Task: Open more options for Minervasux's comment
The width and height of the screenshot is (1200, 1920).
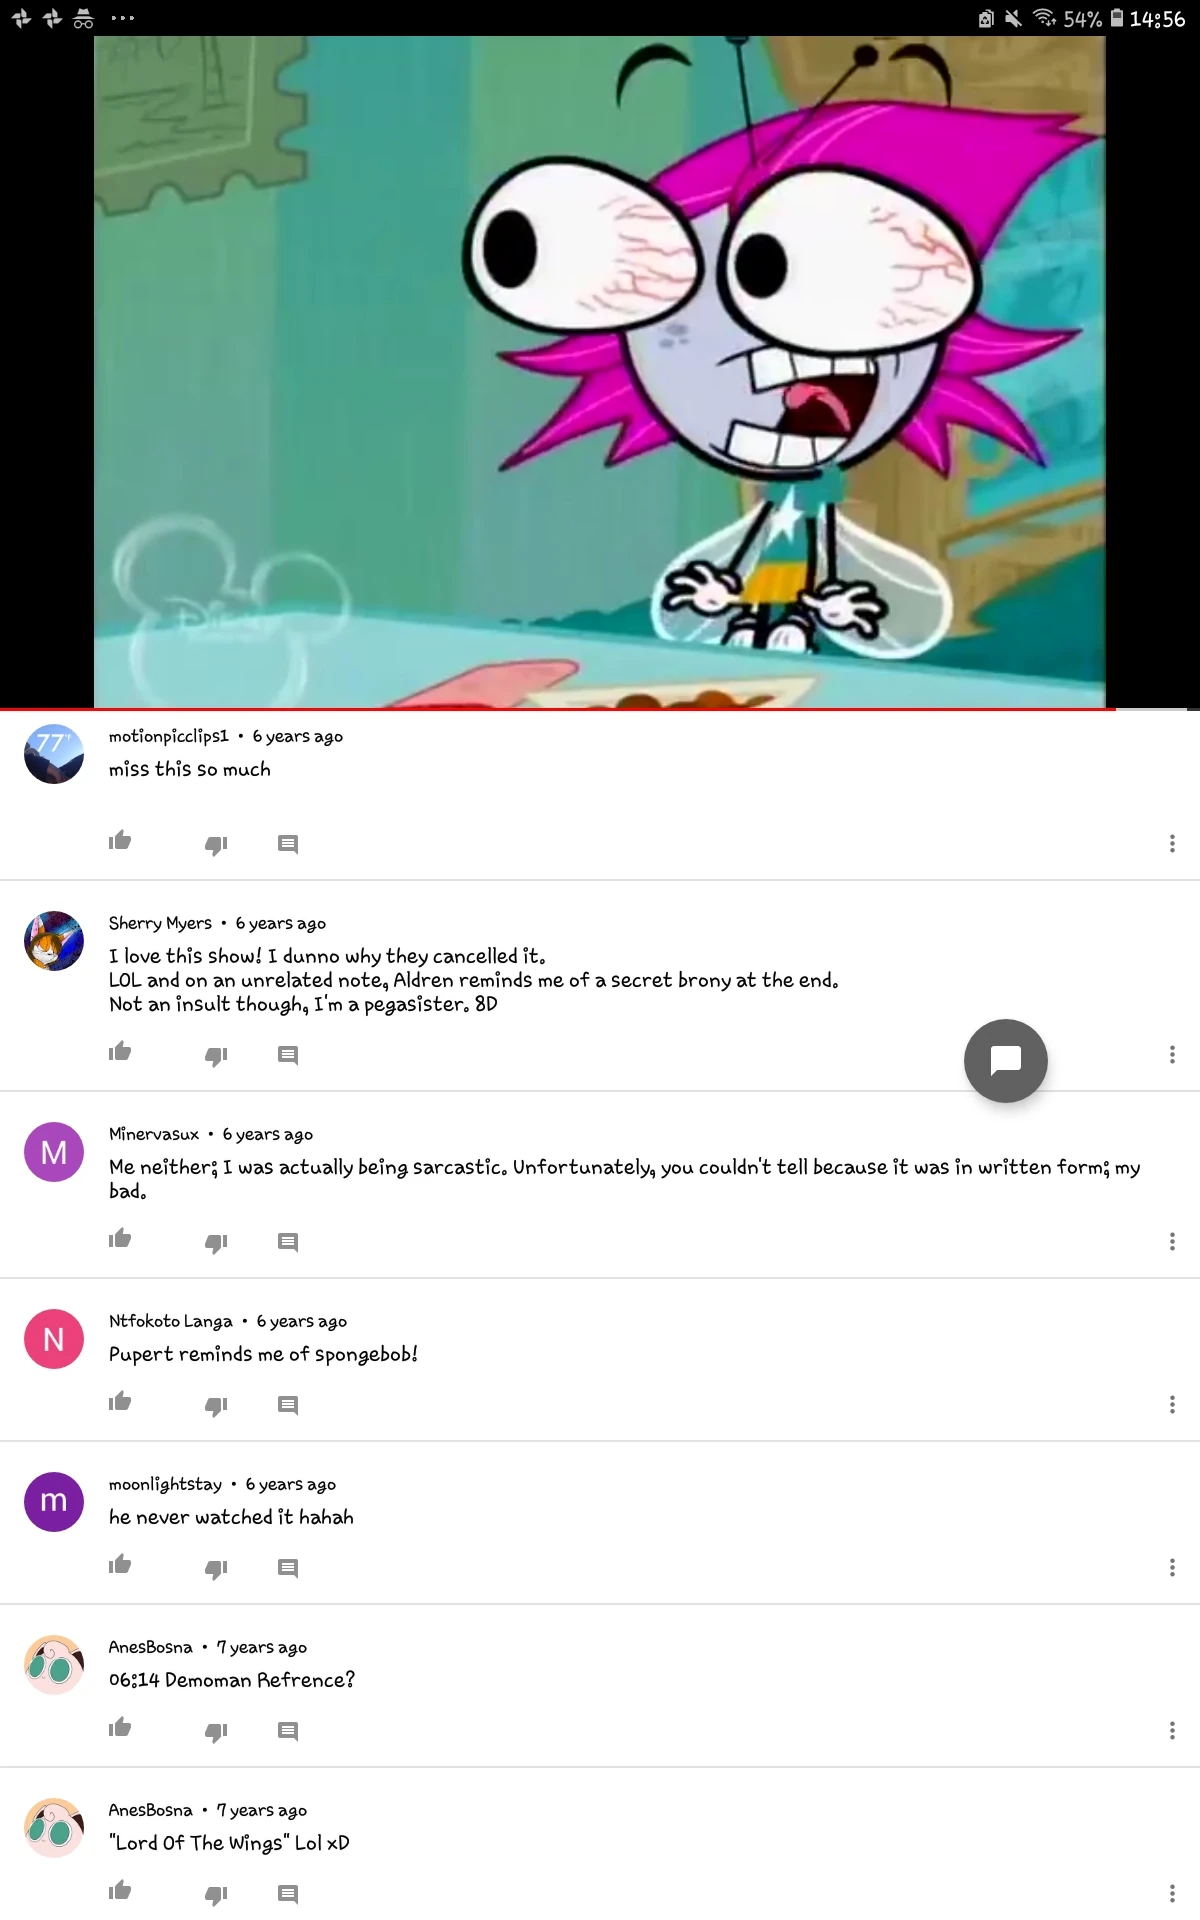Action: pyautogui.click(x=1172, y=1242)
